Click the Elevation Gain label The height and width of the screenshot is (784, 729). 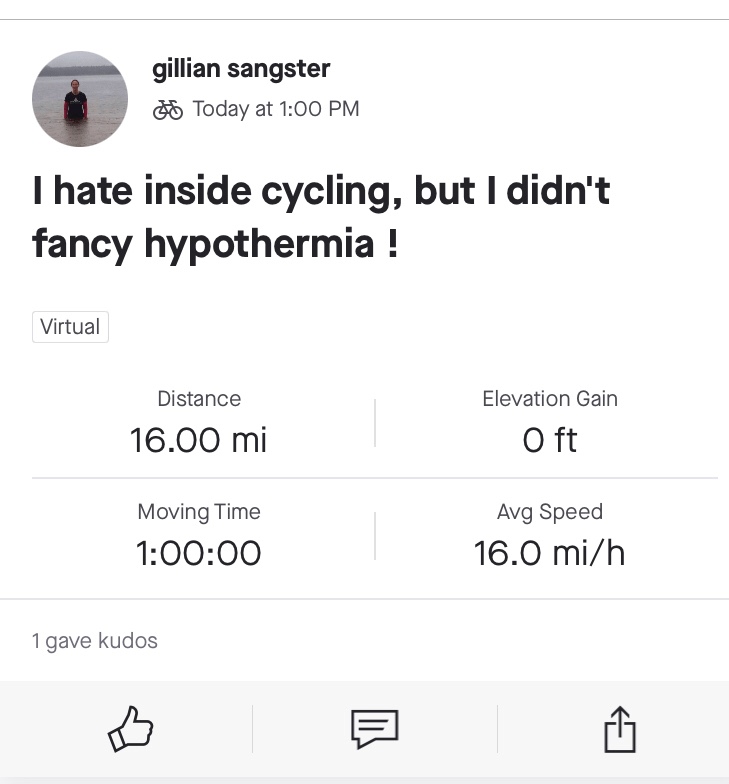[550, 399]
